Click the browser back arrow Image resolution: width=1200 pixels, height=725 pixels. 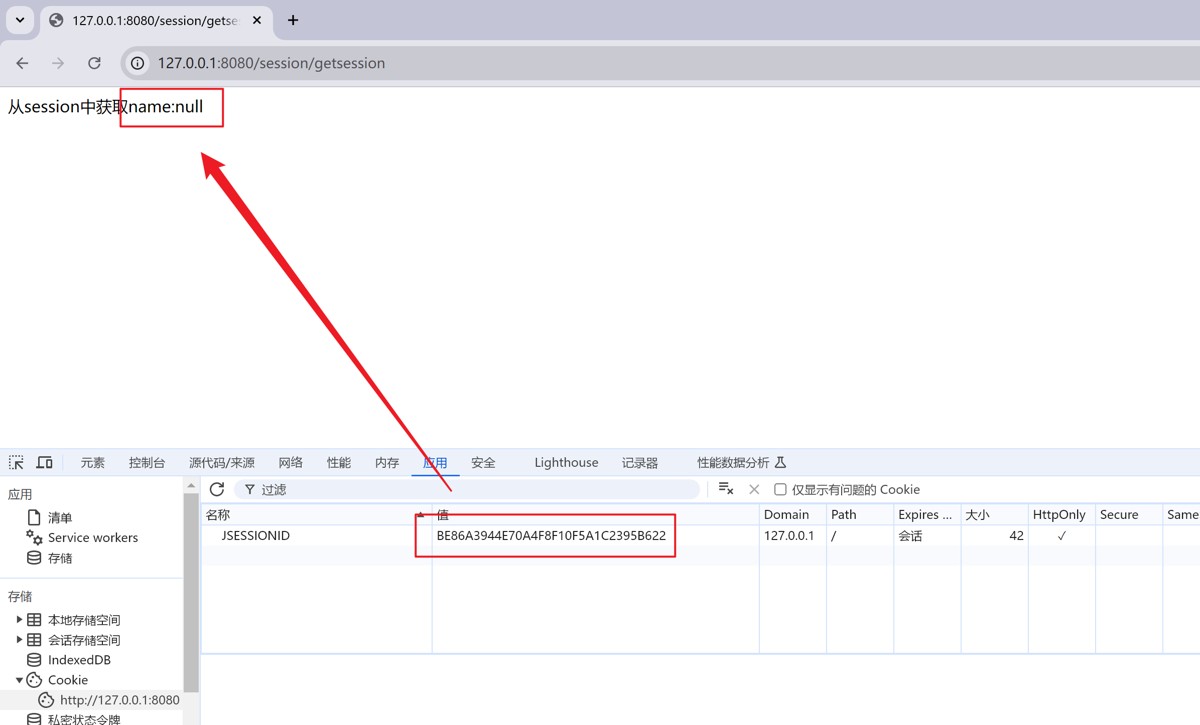coord(22,63)
